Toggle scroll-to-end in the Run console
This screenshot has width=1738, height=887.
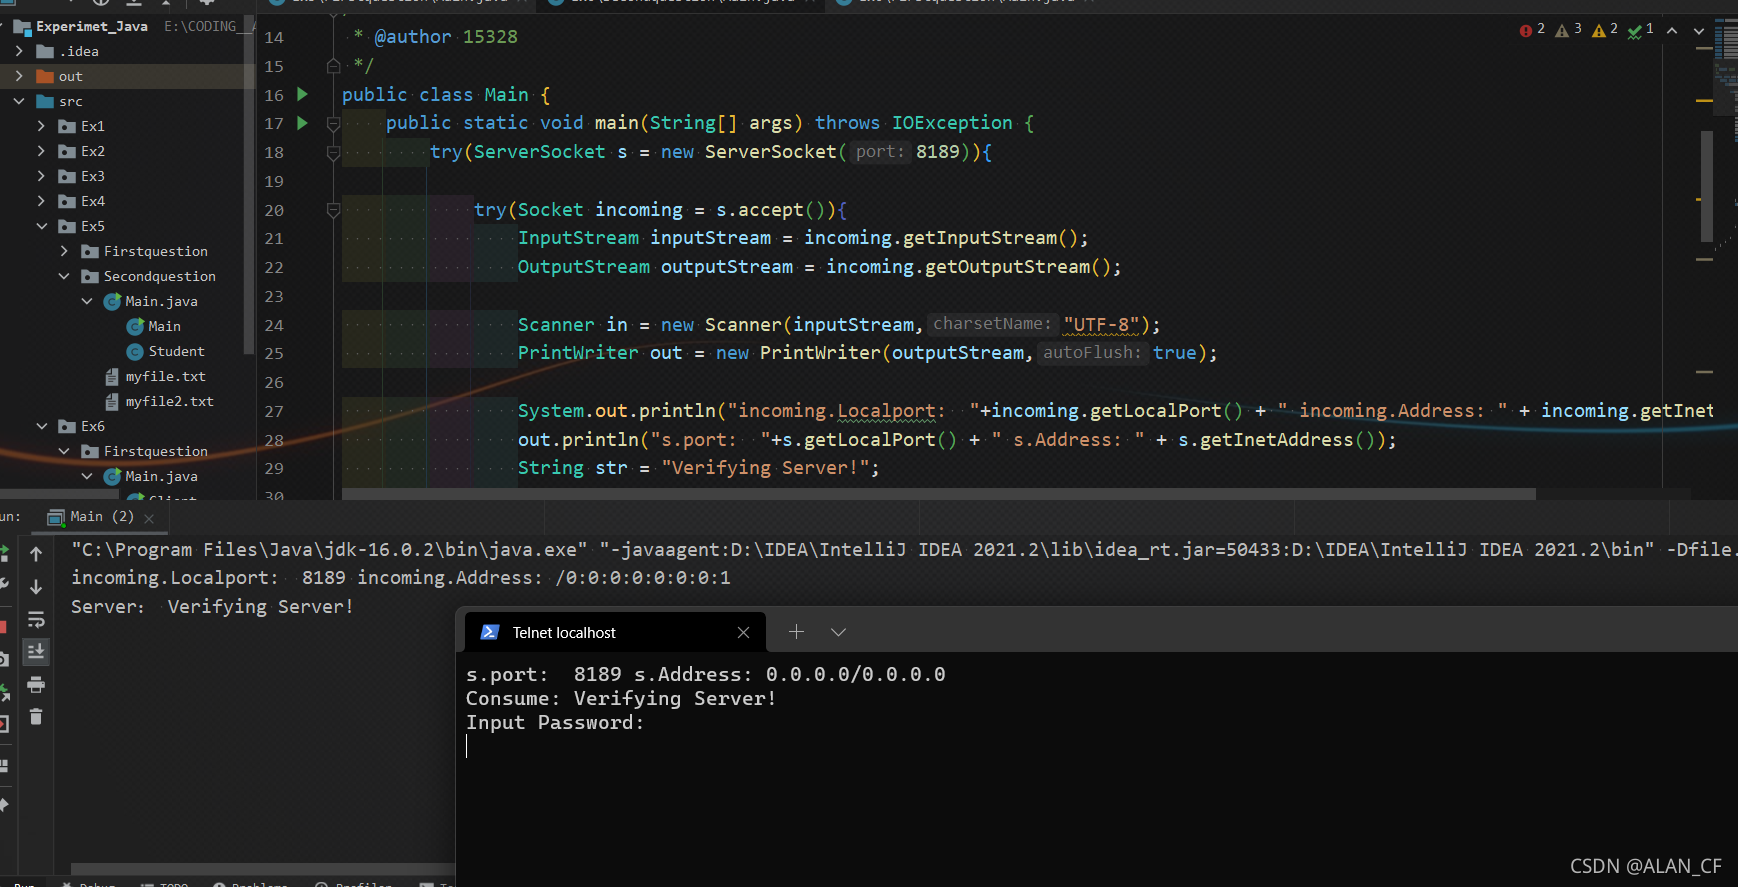(x=36, y=652)
